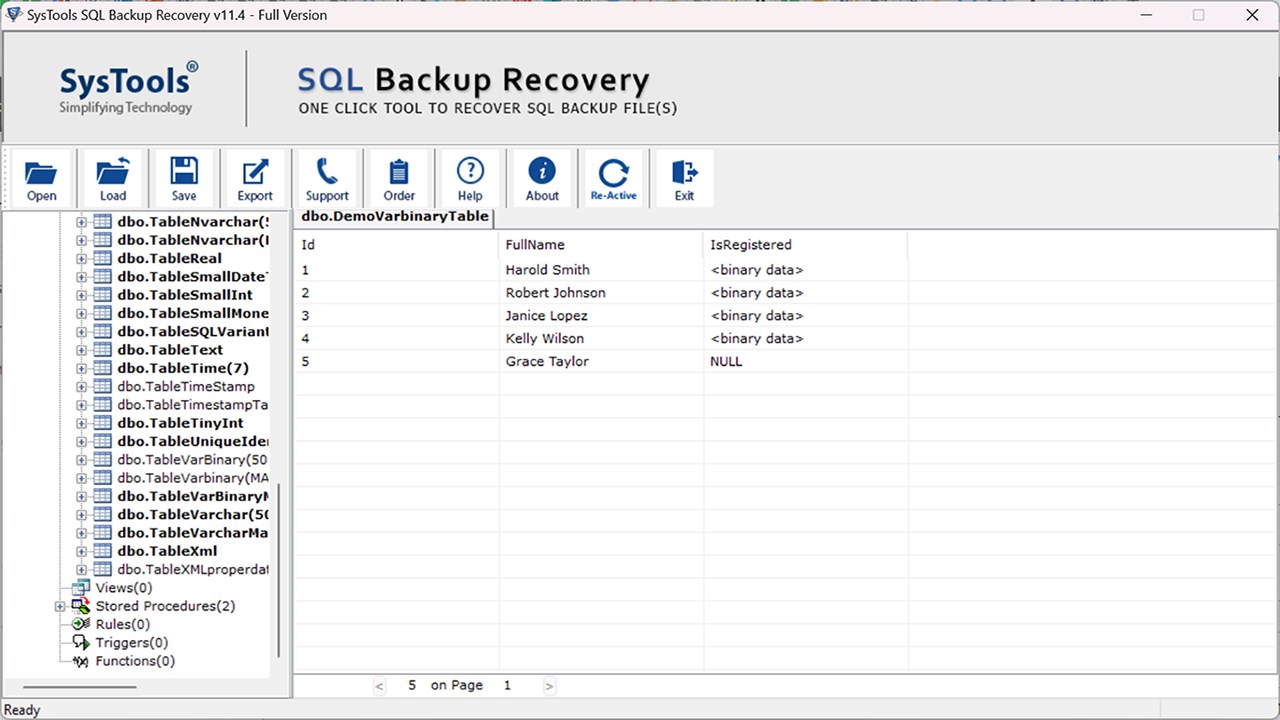Screen dimensions: 1280x720
Task: Select the dbo.TableVarBinaryM table label
Action: [x=192, y=496]
